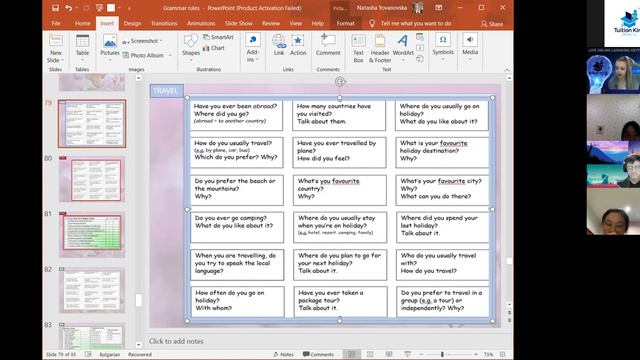Click the Tell me what you want to do box
This screenshot has width=640, height=360.
coord(416,23)
